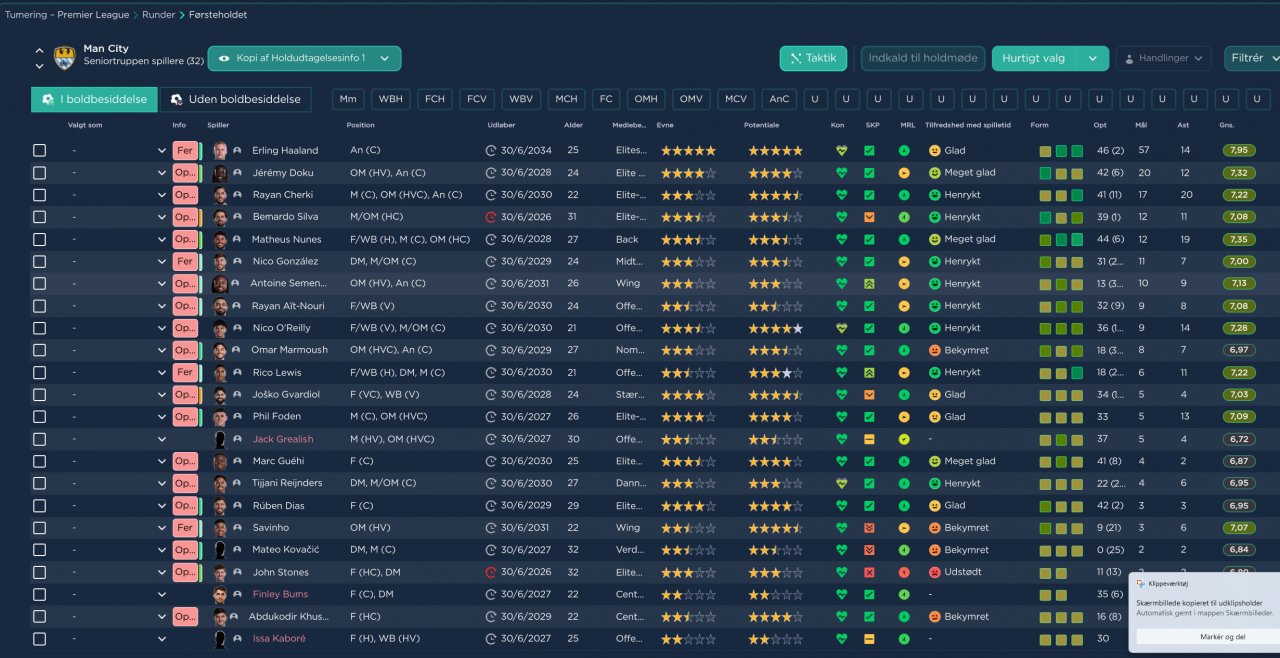The image size is (1280, 658).
Task: Select the checkbox for Phil Foden's row
Action: pos(39,417)
